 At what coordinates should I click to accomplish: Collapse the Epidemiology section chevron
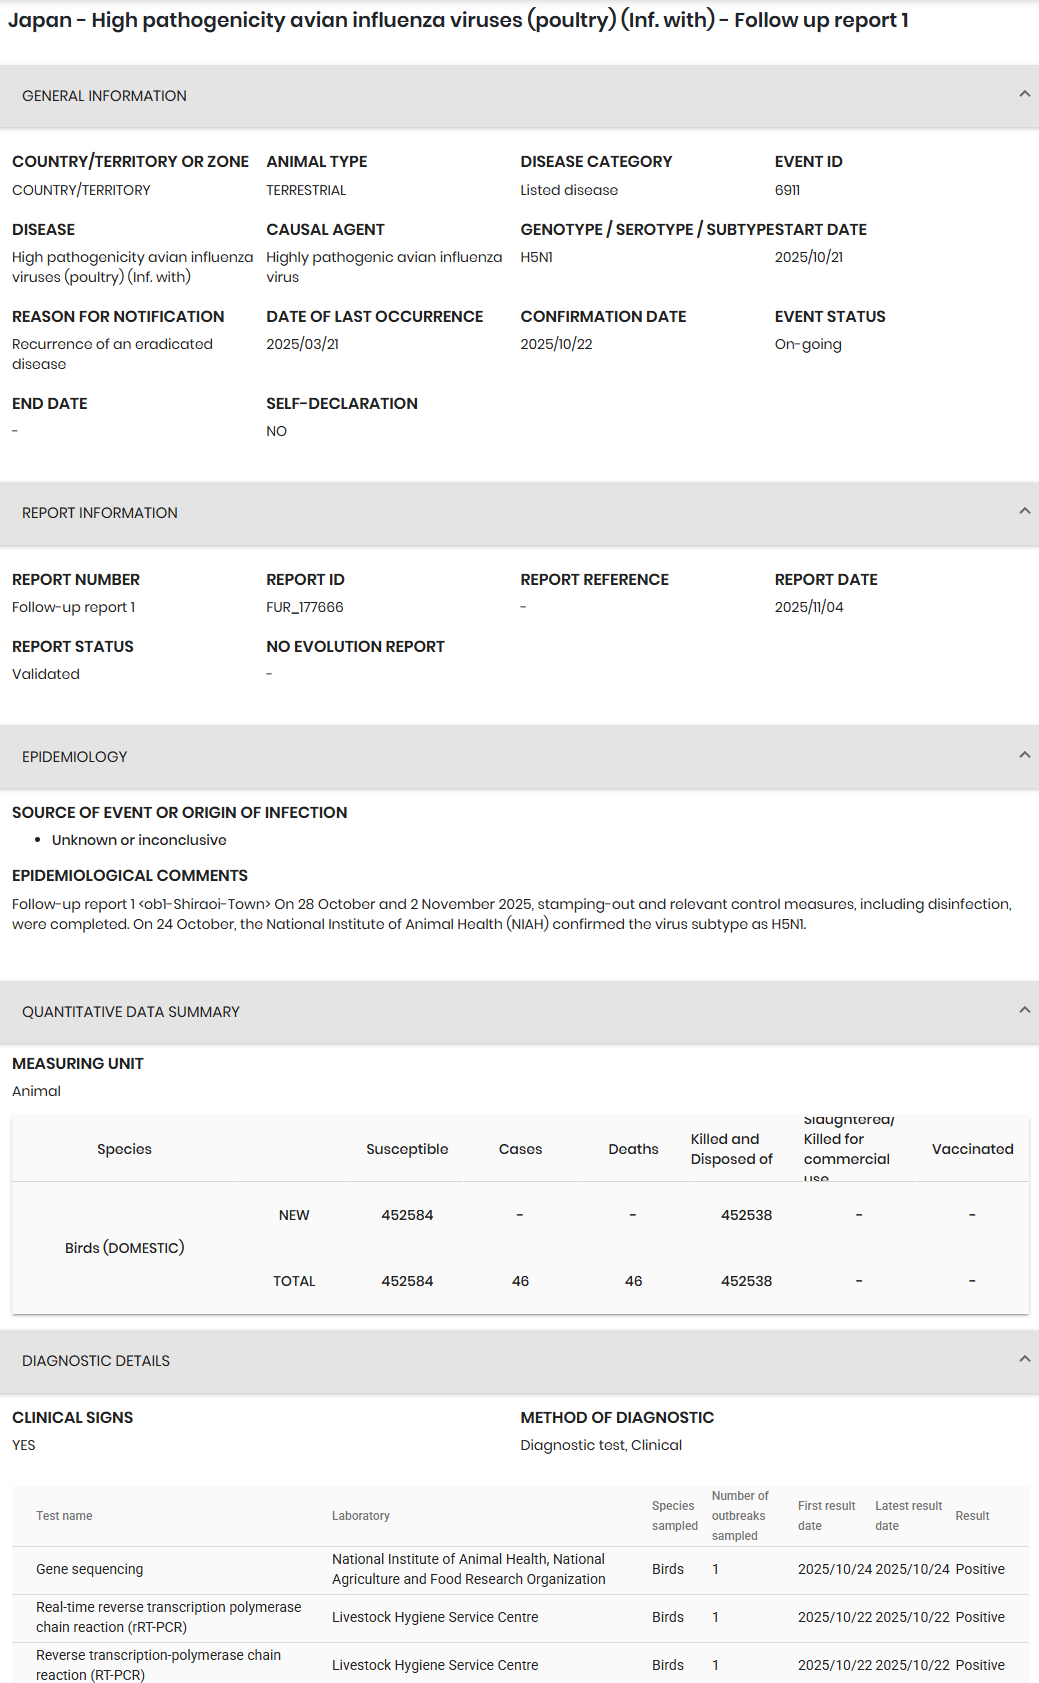pyautogui.click(x=1024, y=755)
